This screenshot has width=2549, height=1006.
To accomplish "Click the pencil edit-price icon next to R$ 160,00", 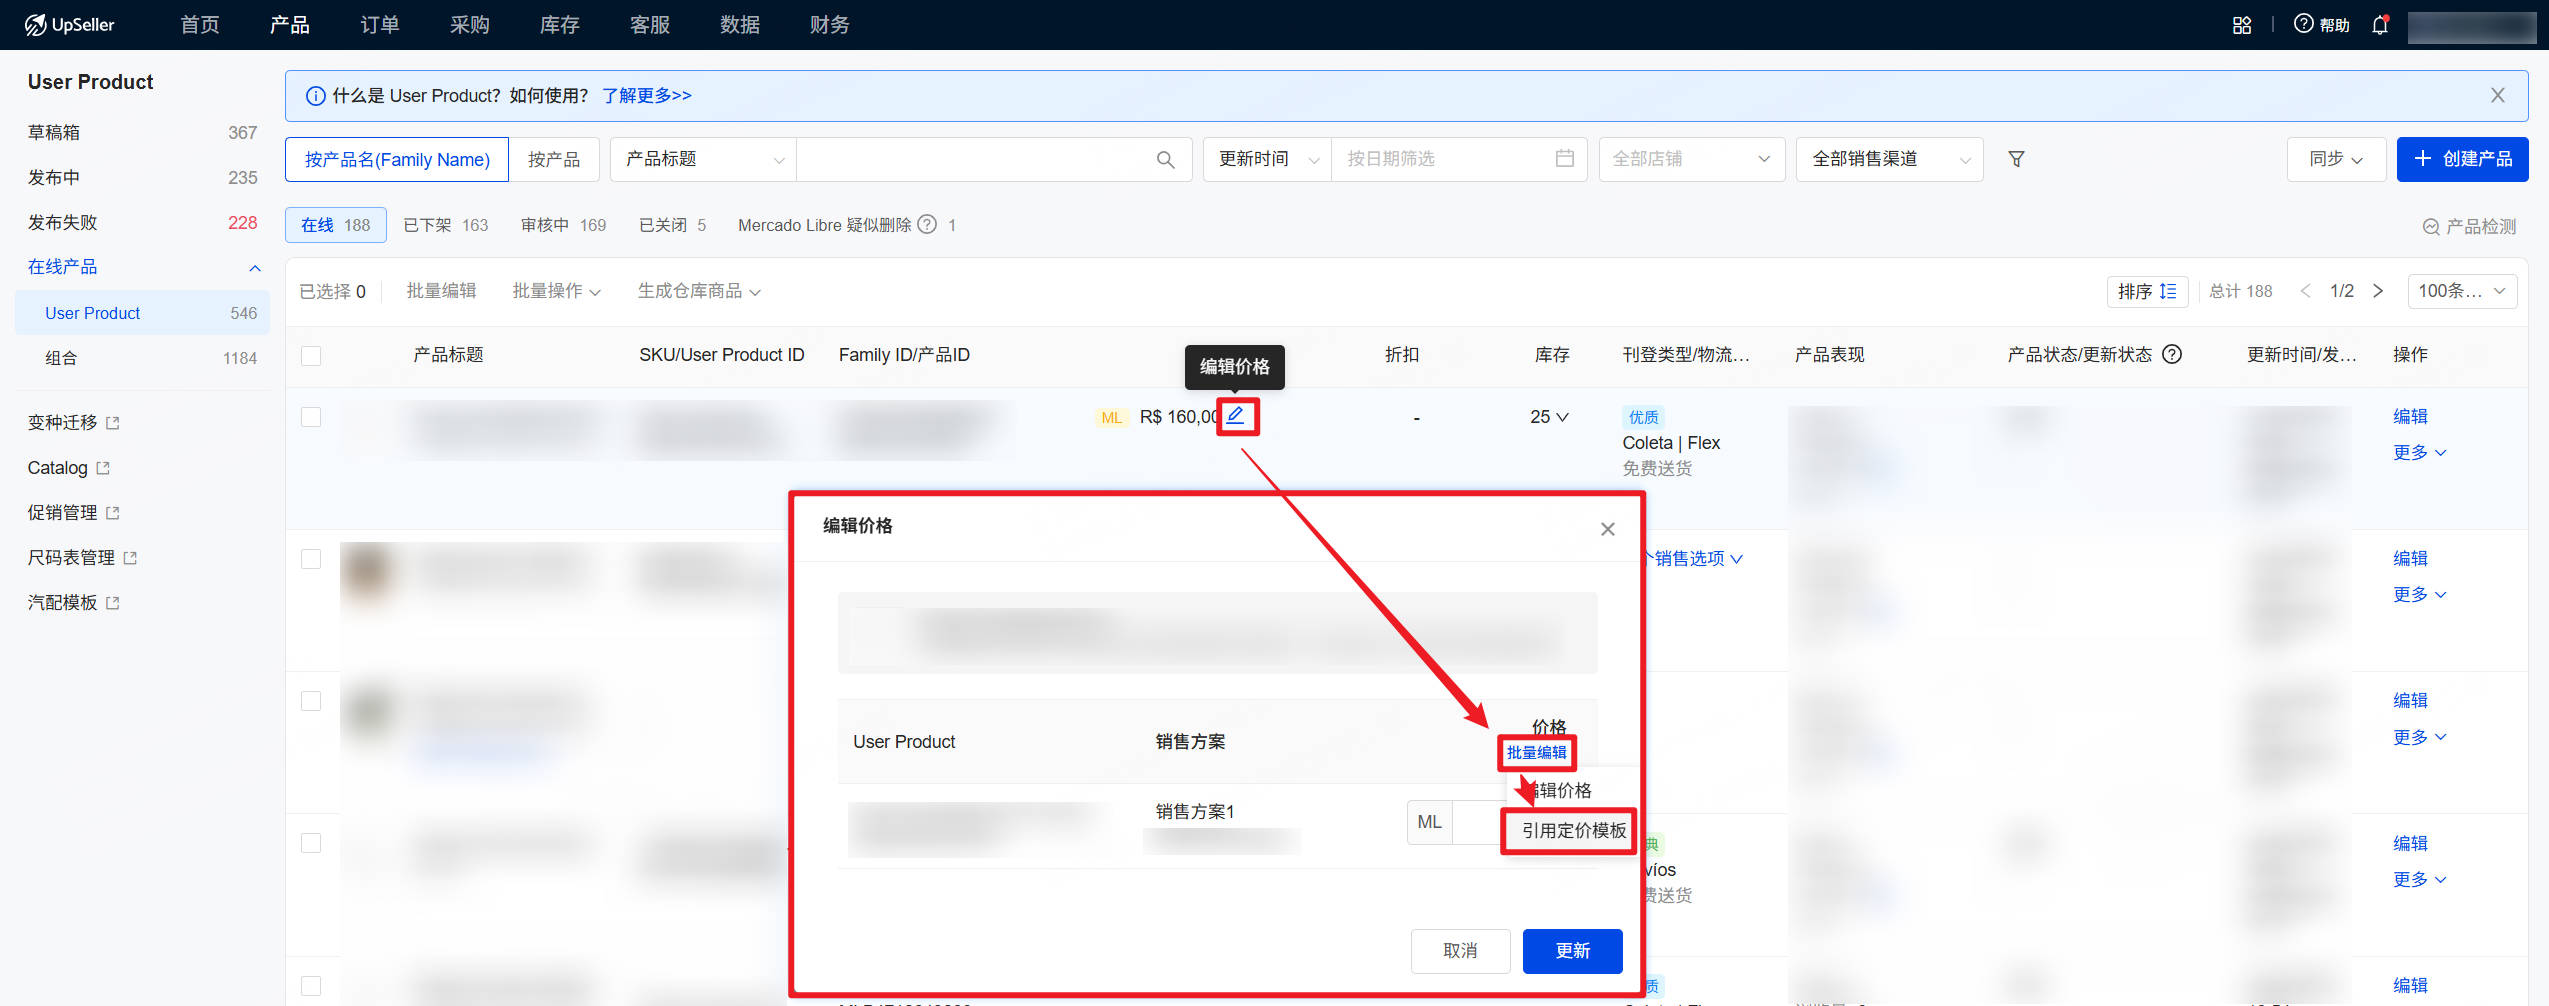I will (x=1236, y=416).
